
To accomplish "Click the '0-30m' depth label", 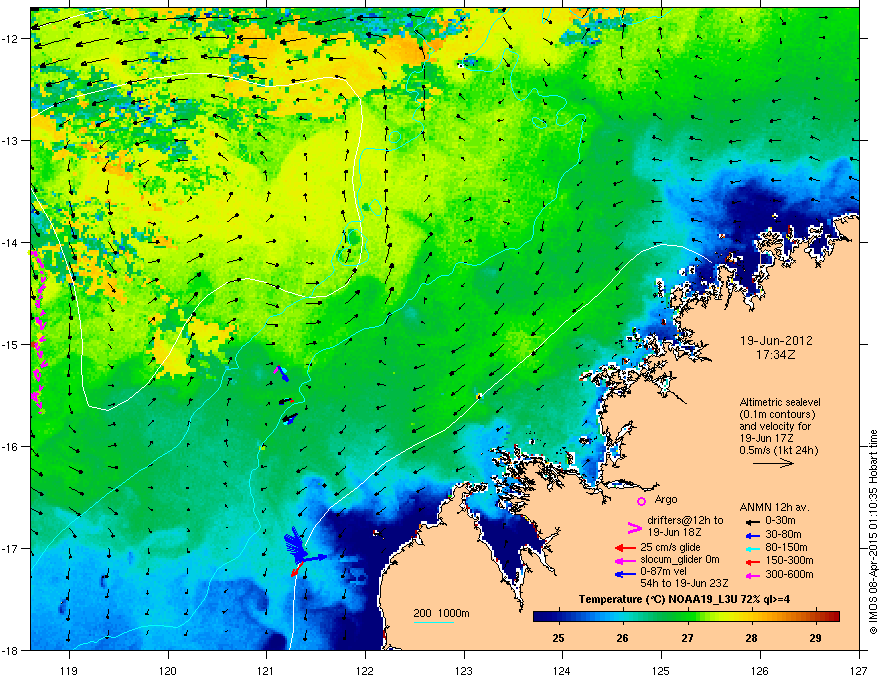I will point(780,521).
